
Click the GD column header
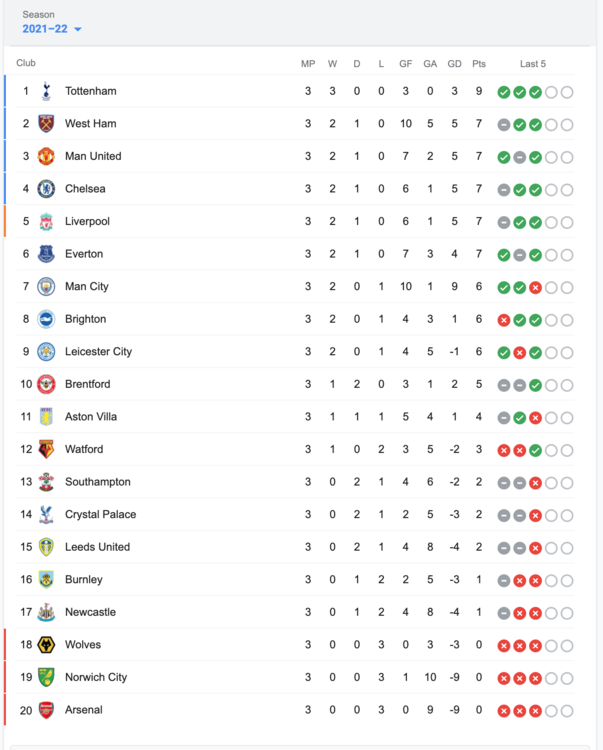pyautogui.click(x=454, y=64)
